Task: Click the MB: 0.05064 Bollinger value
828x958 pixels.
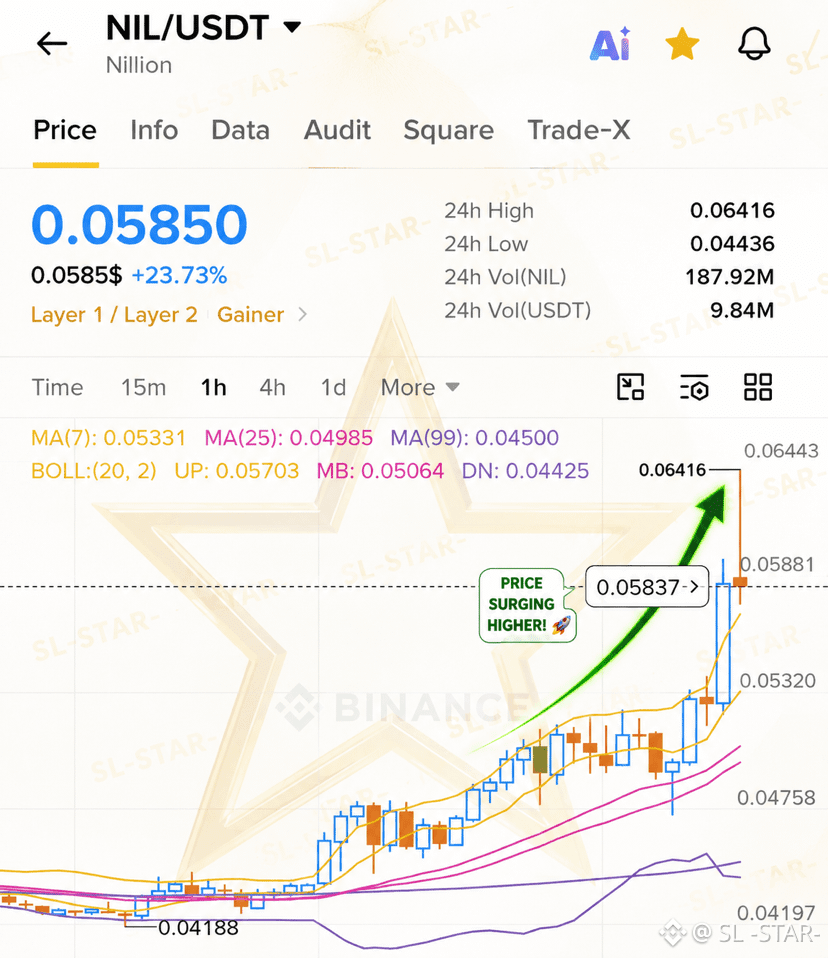Action: tap(380, 471)
